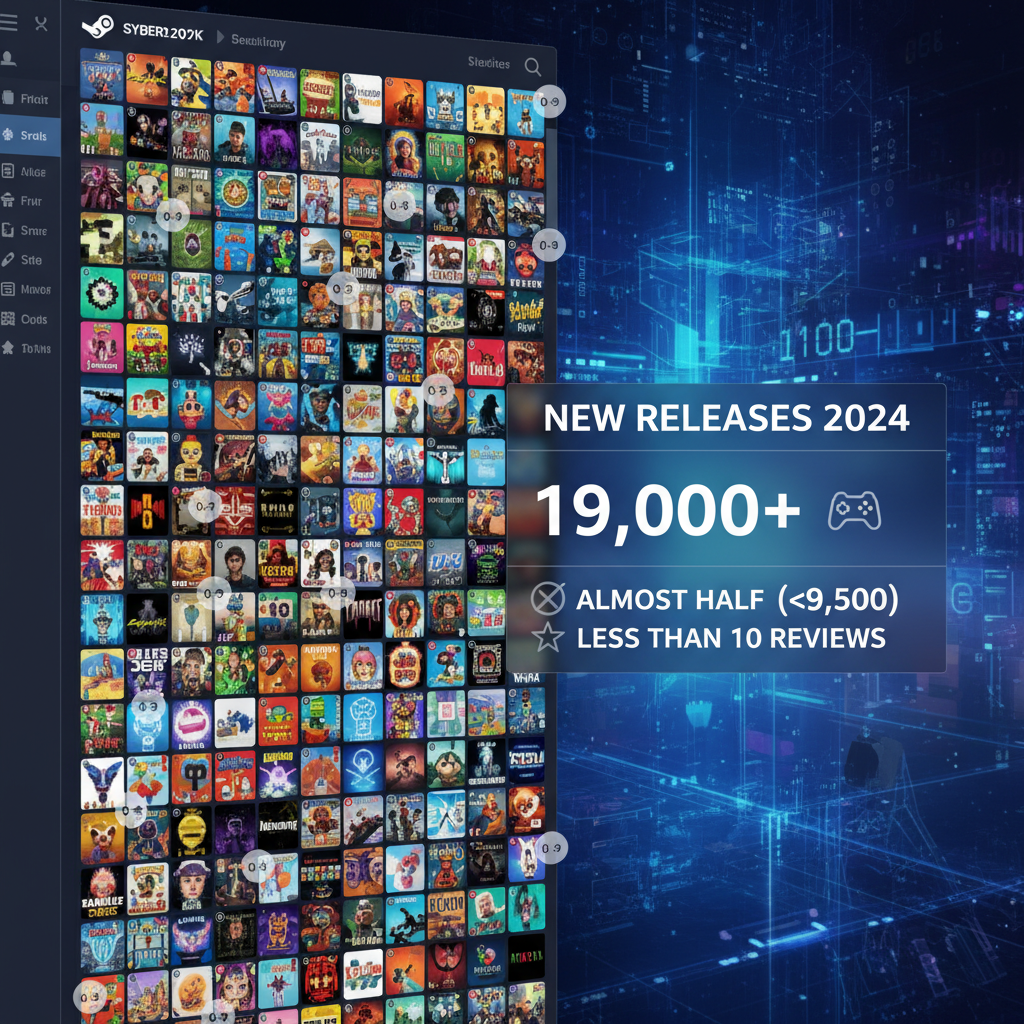The height and width of the screenshot is (1024, 1024).
Task: Click the NEW RELEASES 2024 heading
Action: (x=726, y=417)
